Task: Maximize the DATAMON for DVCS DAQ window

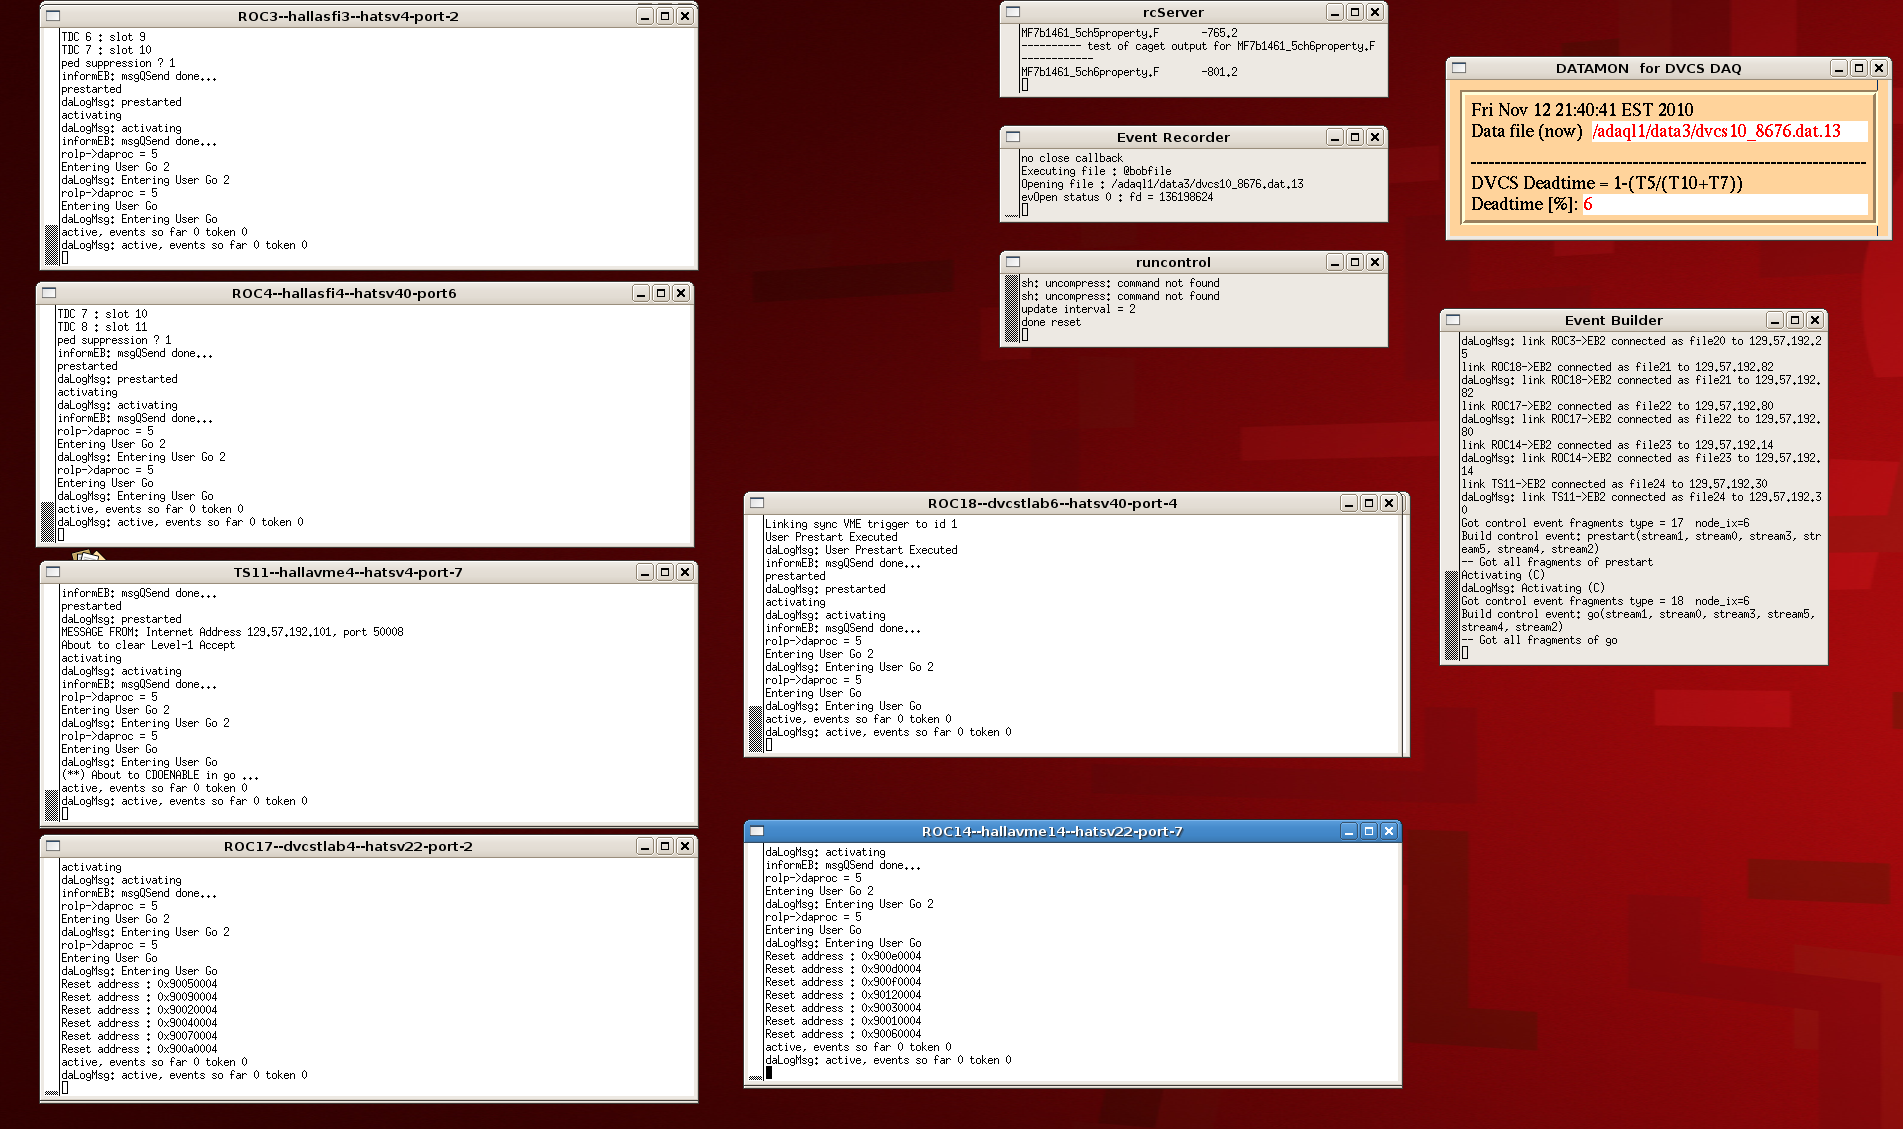Action: tap(1859, 68)
